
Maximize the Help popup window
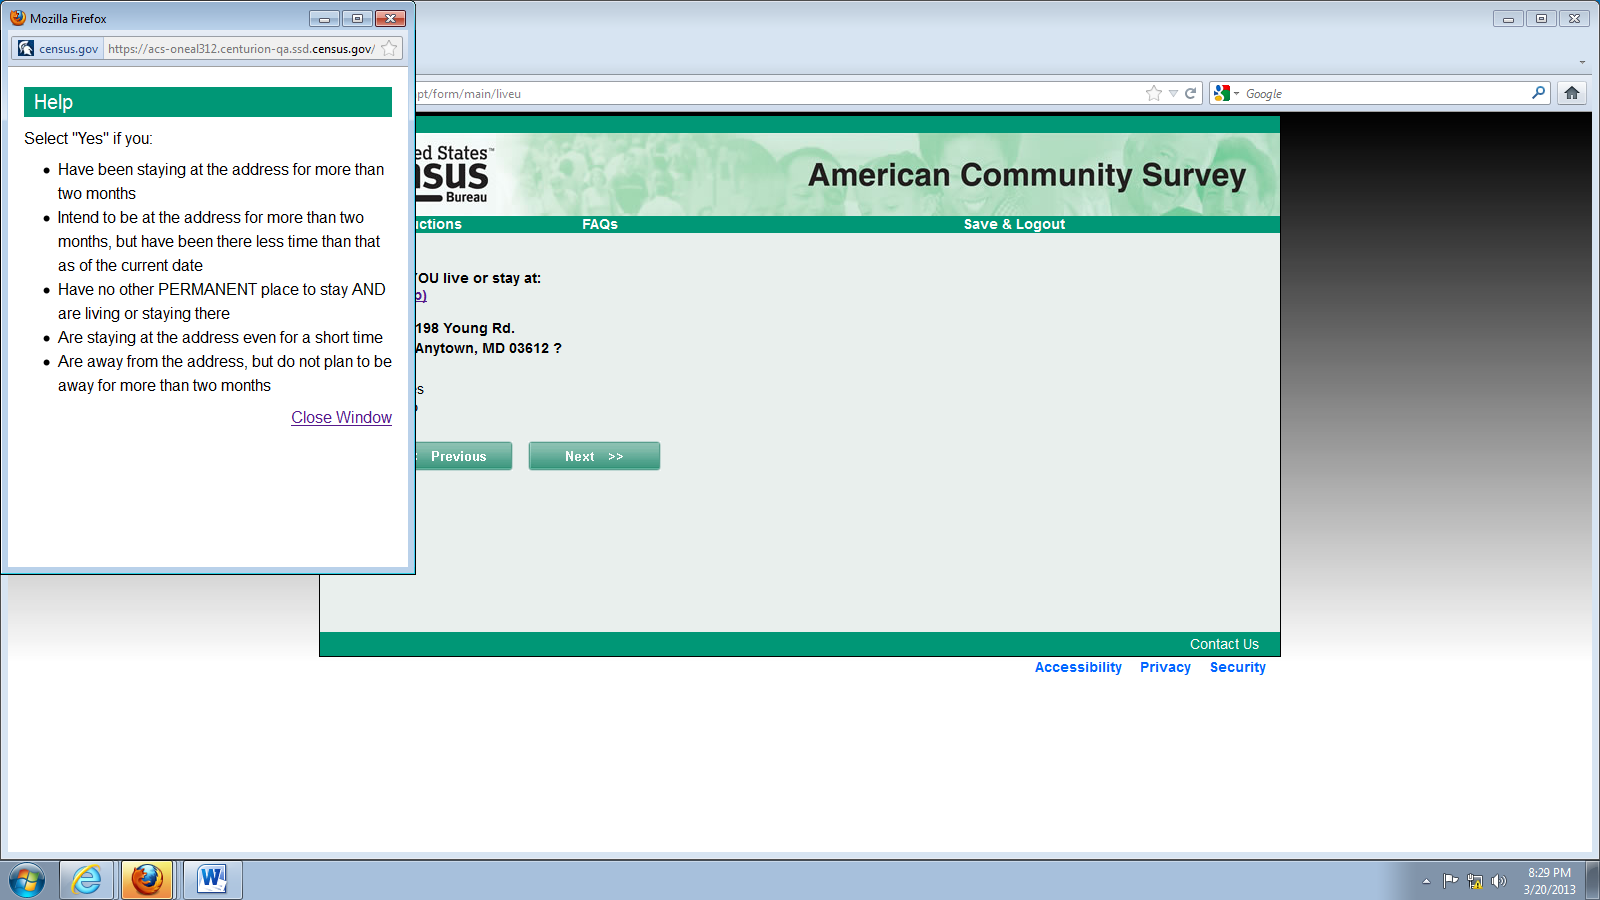(x=357, y=18)
